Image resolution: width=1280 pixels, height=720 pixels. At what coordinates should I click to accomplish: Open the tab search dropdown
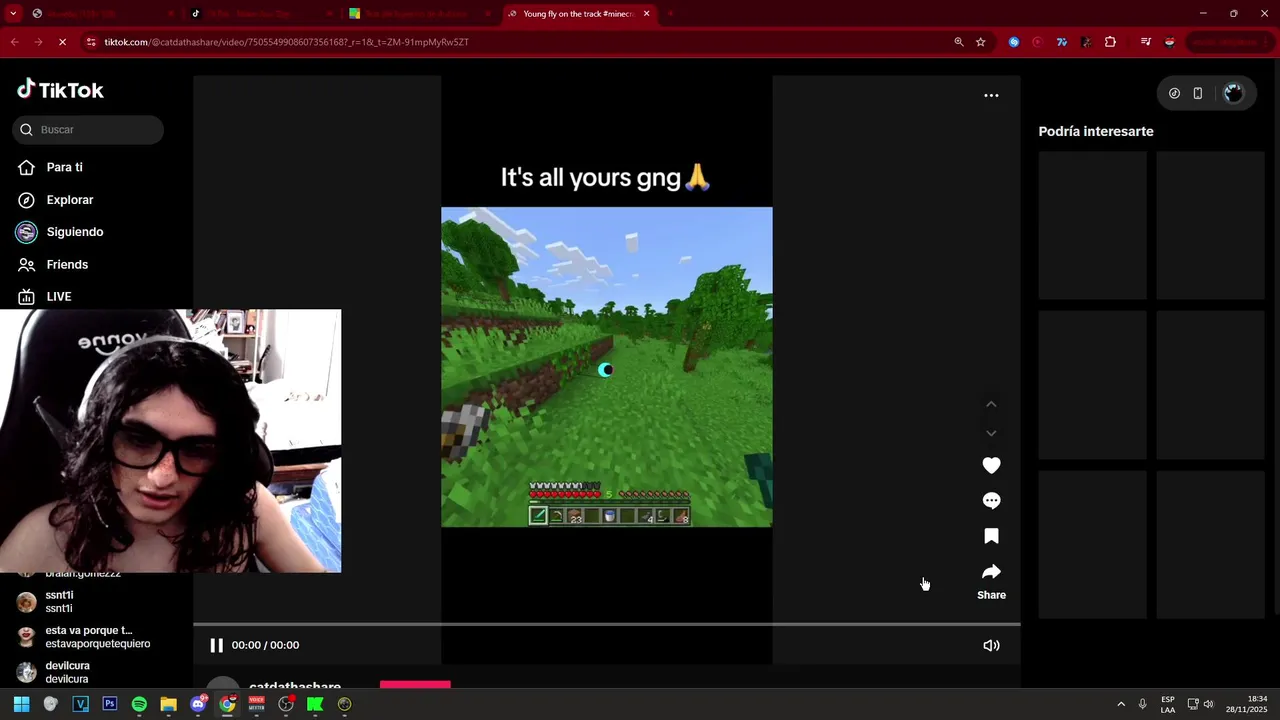[x=13, y=14]
